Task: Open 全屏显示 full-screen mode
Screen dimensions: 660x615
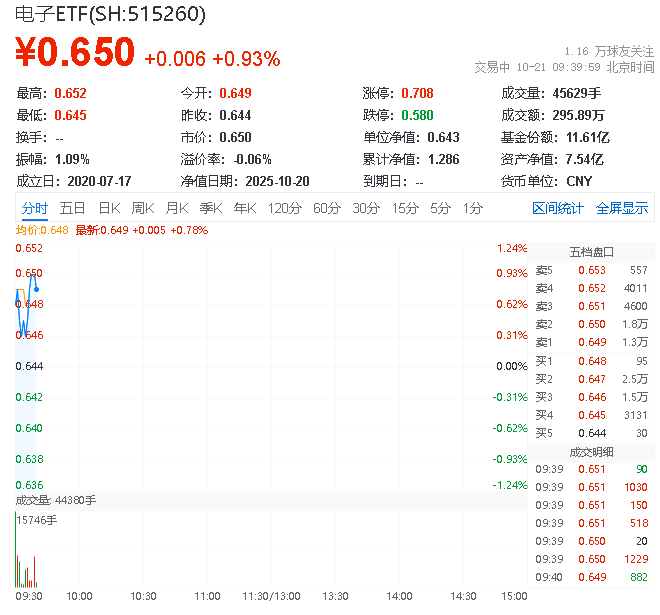Action: pyautogui.click(x=621, y=208)
